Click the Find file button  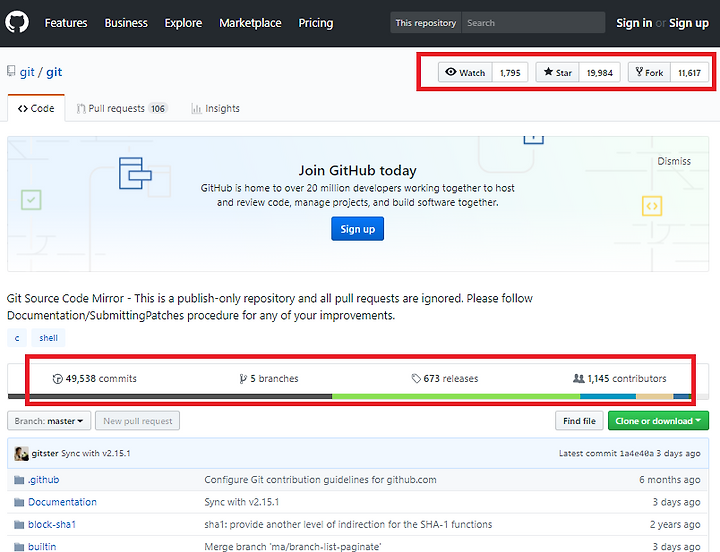(x=579, y=421)
